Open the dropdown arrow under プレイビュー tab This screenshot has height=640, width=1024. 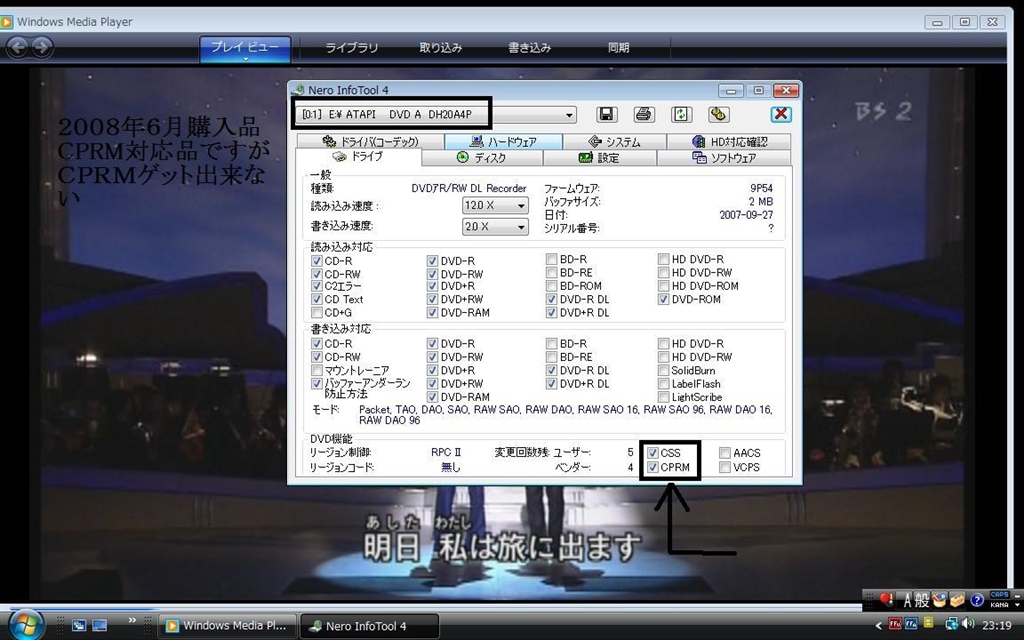[x=246, y=59]
